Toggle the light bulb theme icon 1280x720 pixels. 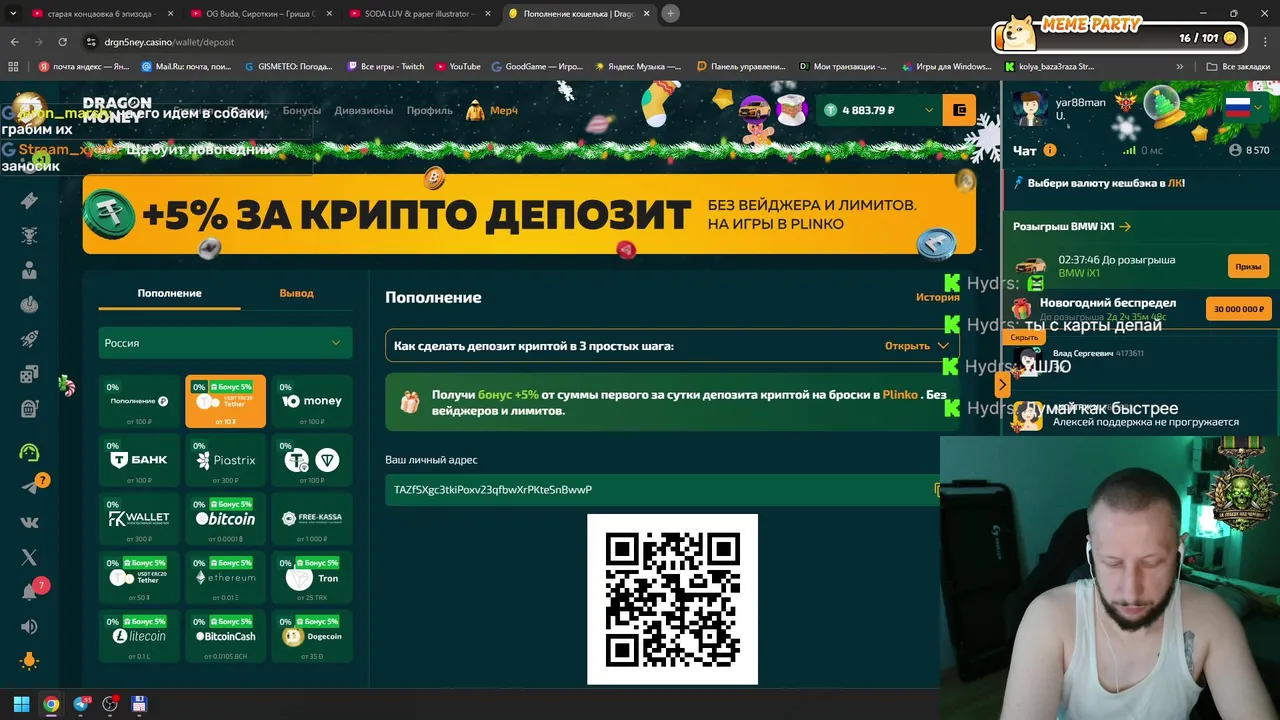(x=29, y=661)
